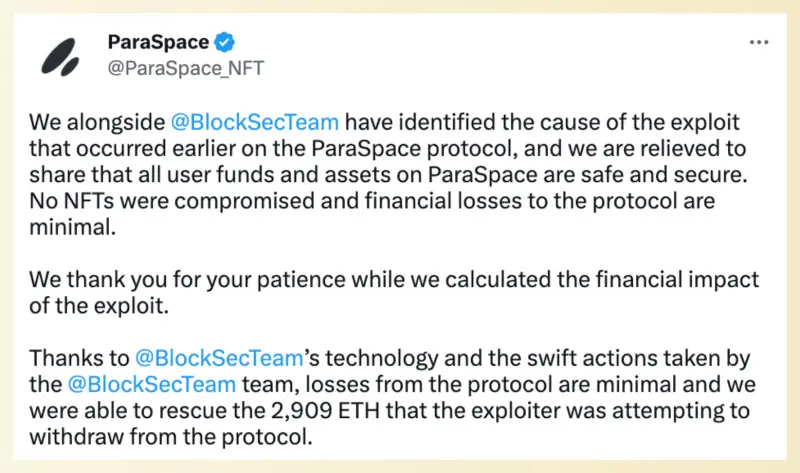Click the blue verified badge
Viewport: 800px width, 473px height.
click(227, 43)
